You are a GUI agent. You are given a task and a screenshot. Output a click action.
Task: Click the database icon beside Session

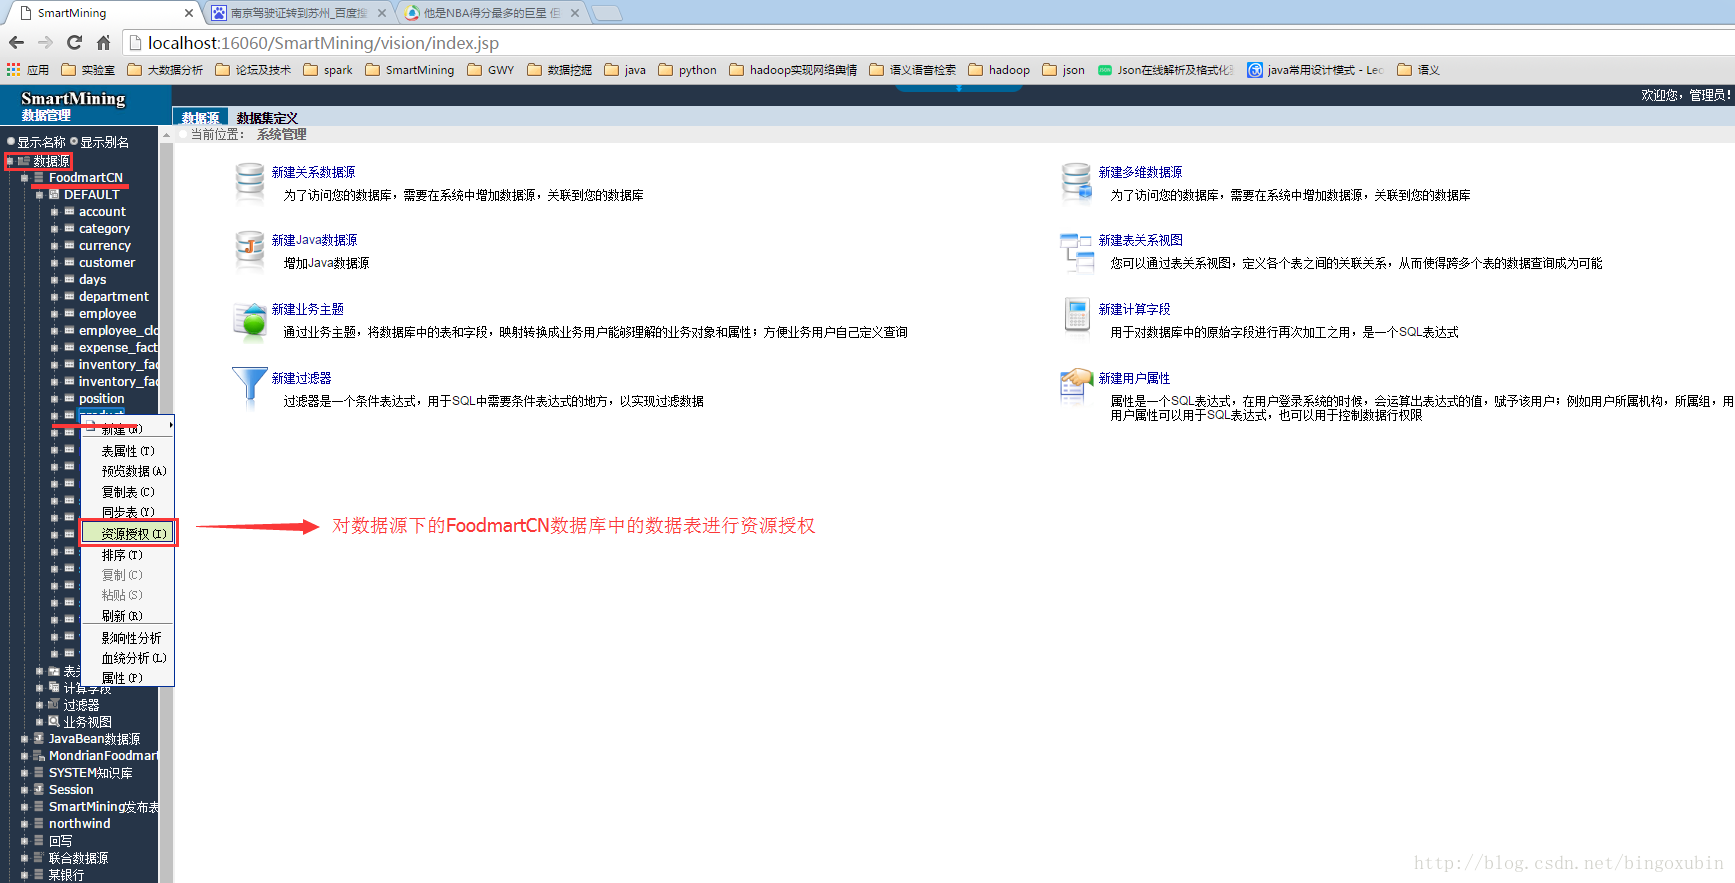click(x=39, y=789)
